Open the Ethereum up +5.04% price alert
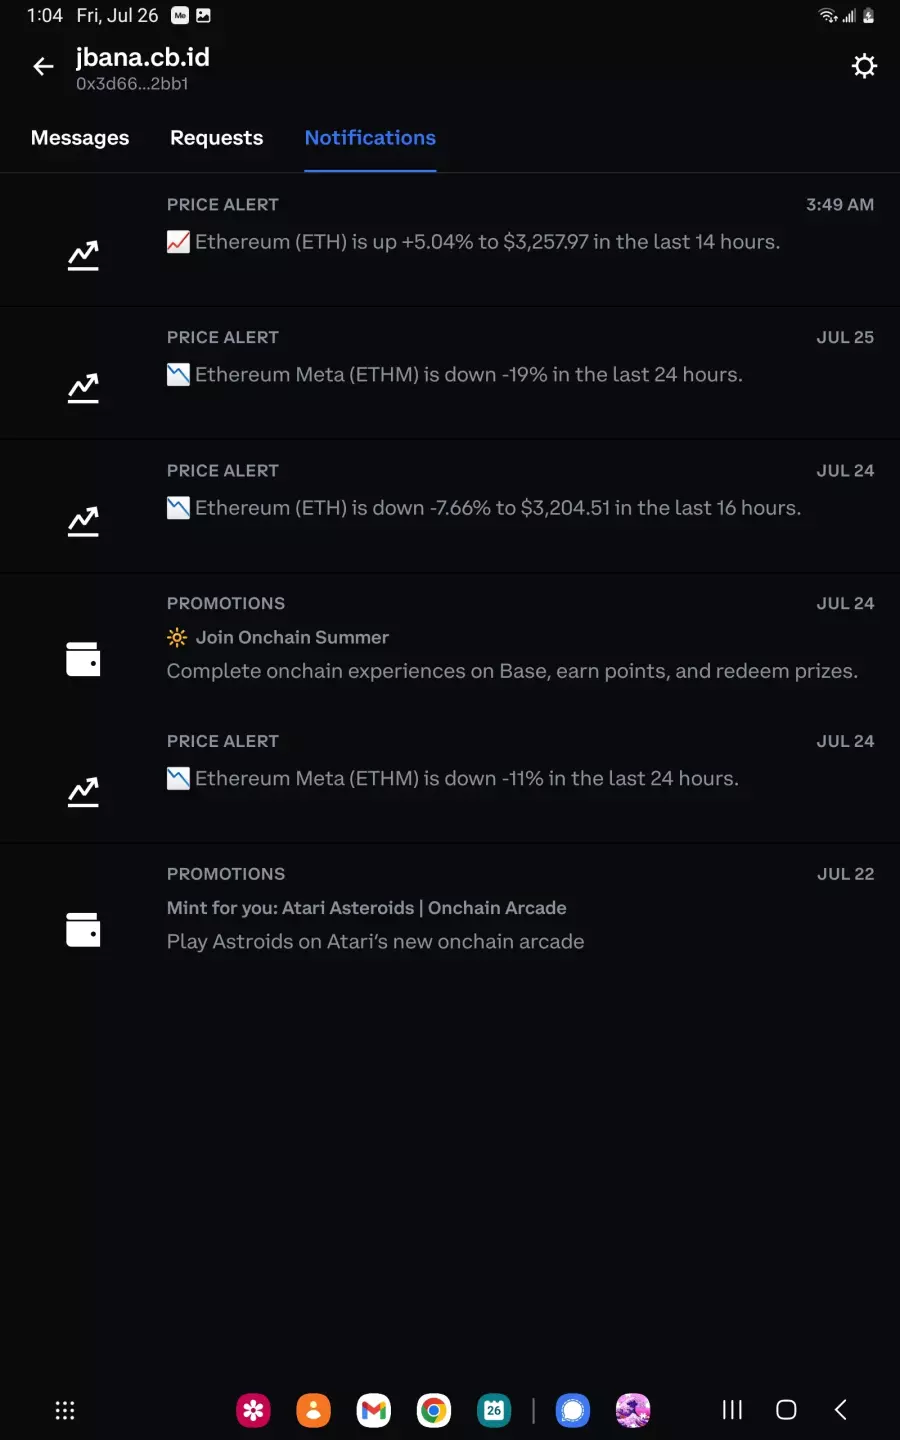Viewport: 900px width, 1440px height. pyautogui.click(x=450, y=240)
